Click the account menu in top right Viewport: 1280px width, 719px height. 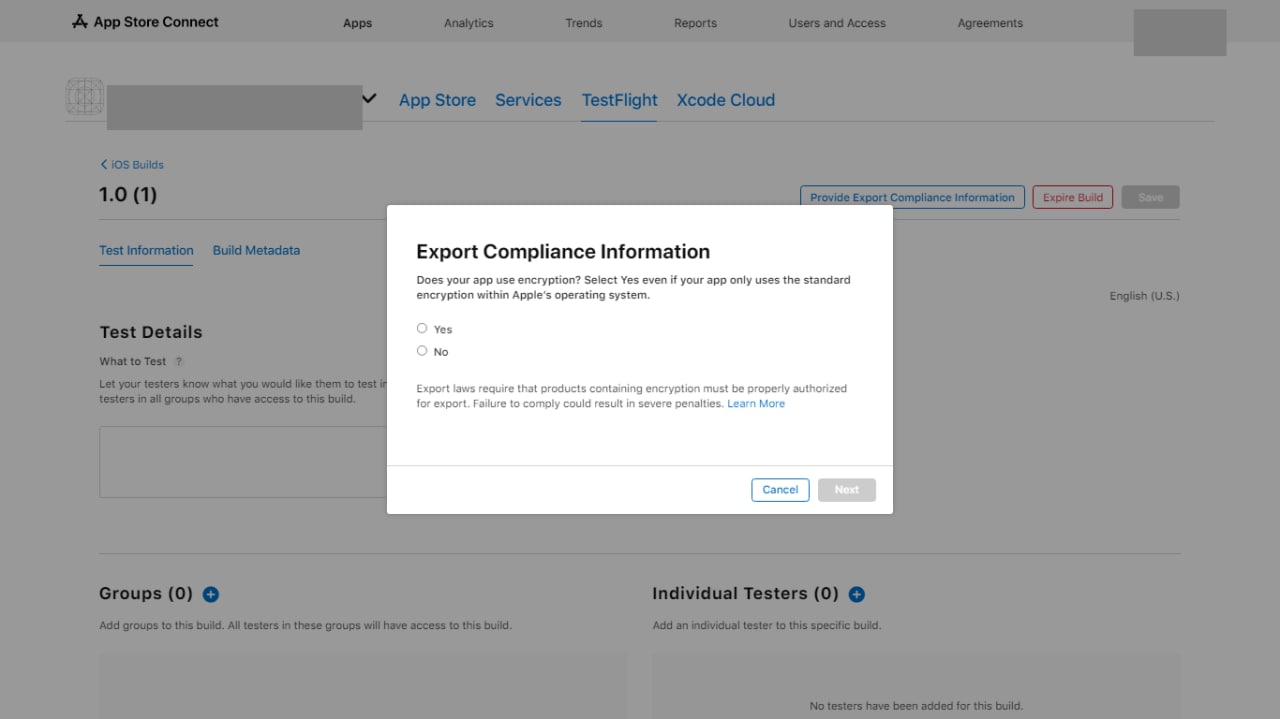(1180, 33)
